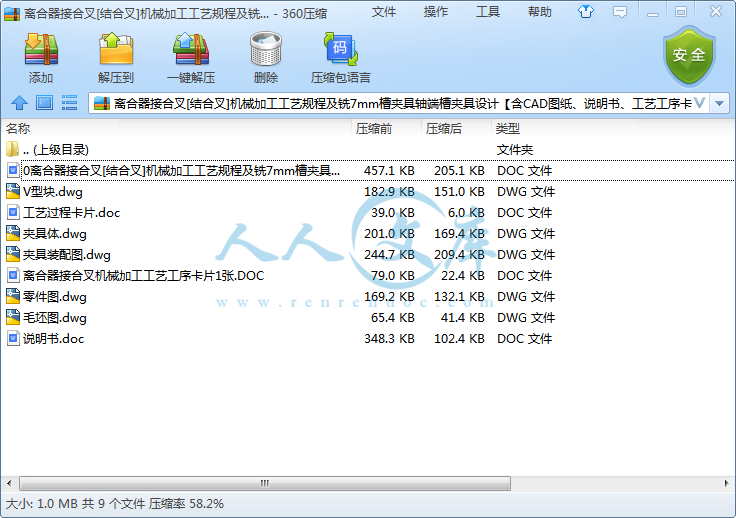Click the 一键解压 one-click extract icon
Image resolution: width=736 pixels, height=518 pixels.
(x=191, y=49)
